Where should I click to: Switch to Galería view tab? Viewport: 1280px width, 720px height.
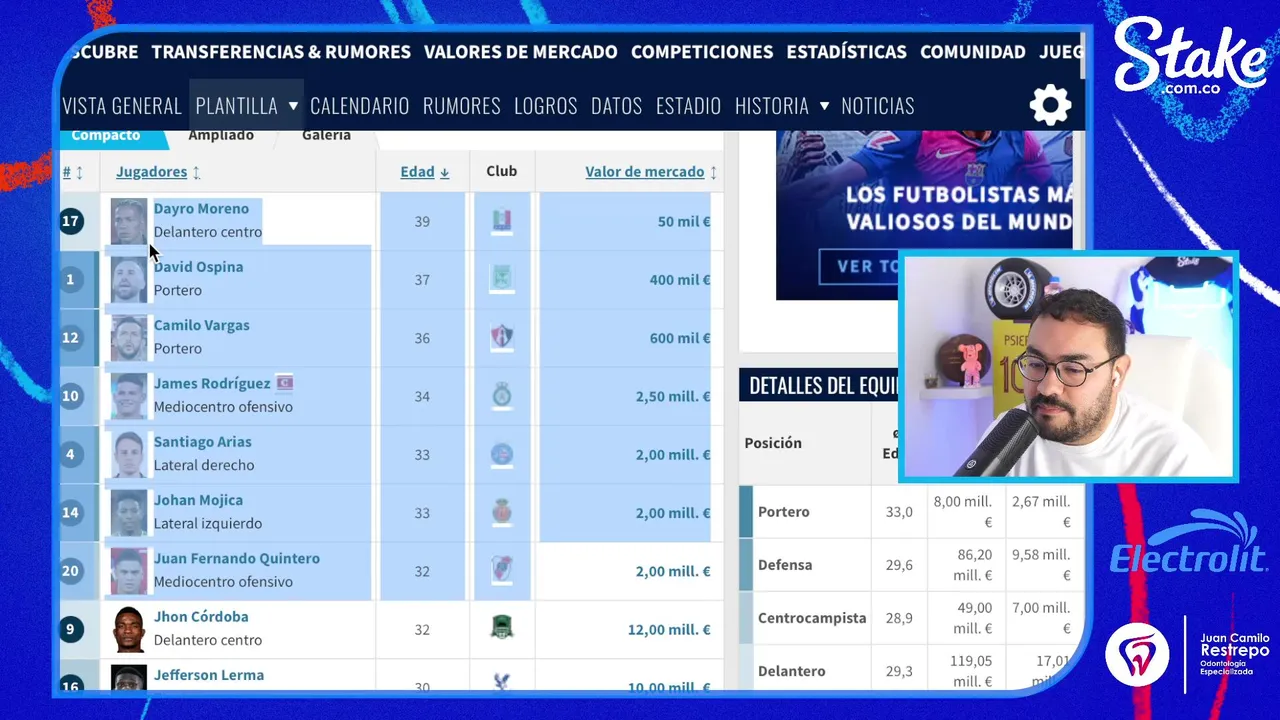(326, 135)
